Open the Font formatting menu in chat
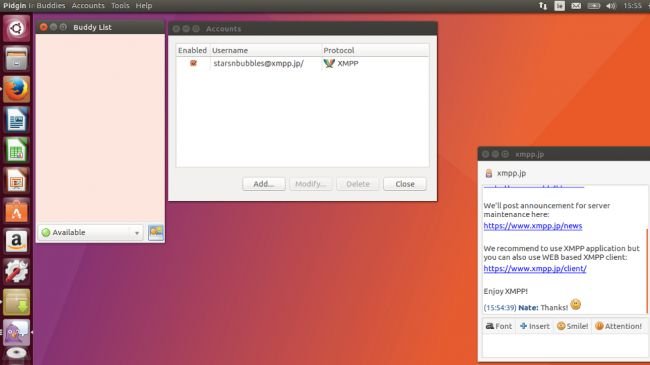The width and height of the screenshot is (650, 365). point(499,326)
